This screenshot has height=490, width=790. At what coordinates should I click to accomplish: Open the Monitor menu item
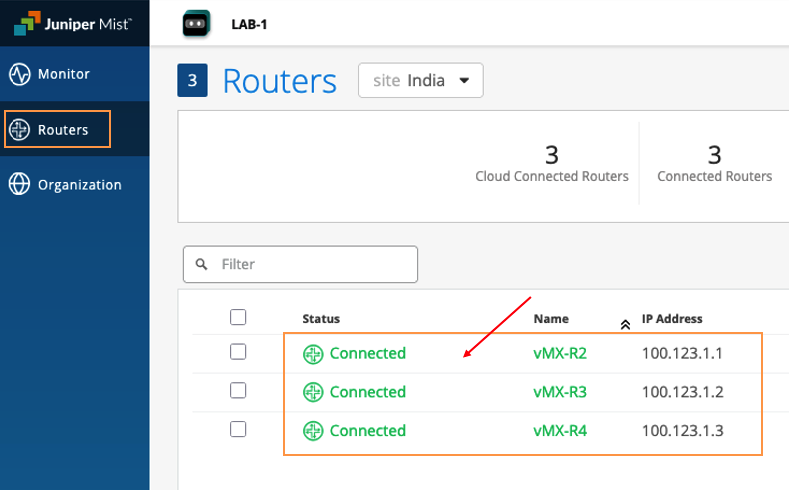[x=64, y=74]
